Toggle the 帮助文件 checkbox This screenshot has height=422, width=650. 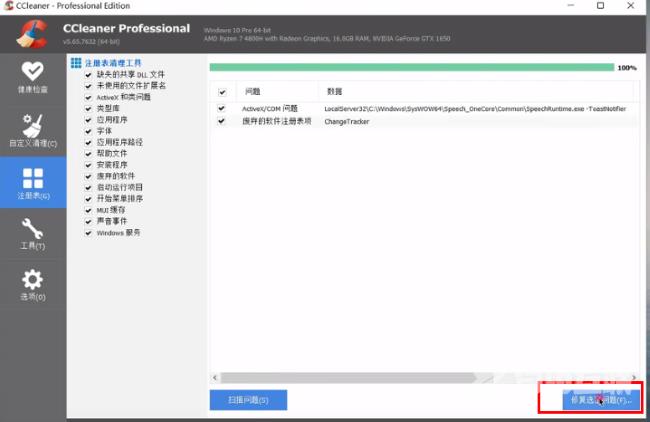[x=88, y=154]
